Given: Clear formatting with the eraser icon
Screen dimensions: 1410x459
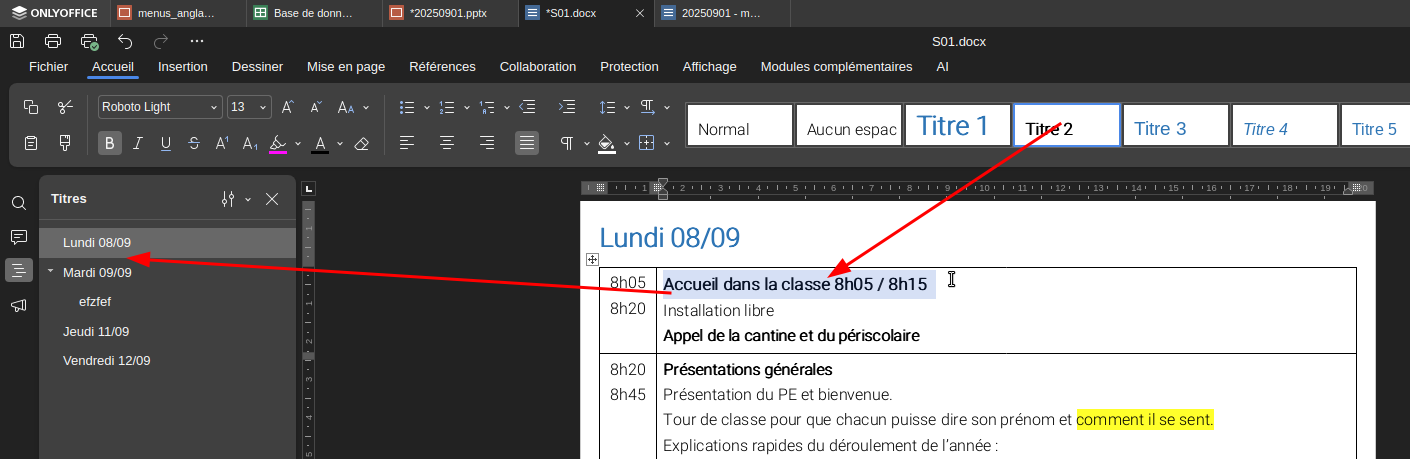Looking at the screenshot, I should click(x=362, y=143).
